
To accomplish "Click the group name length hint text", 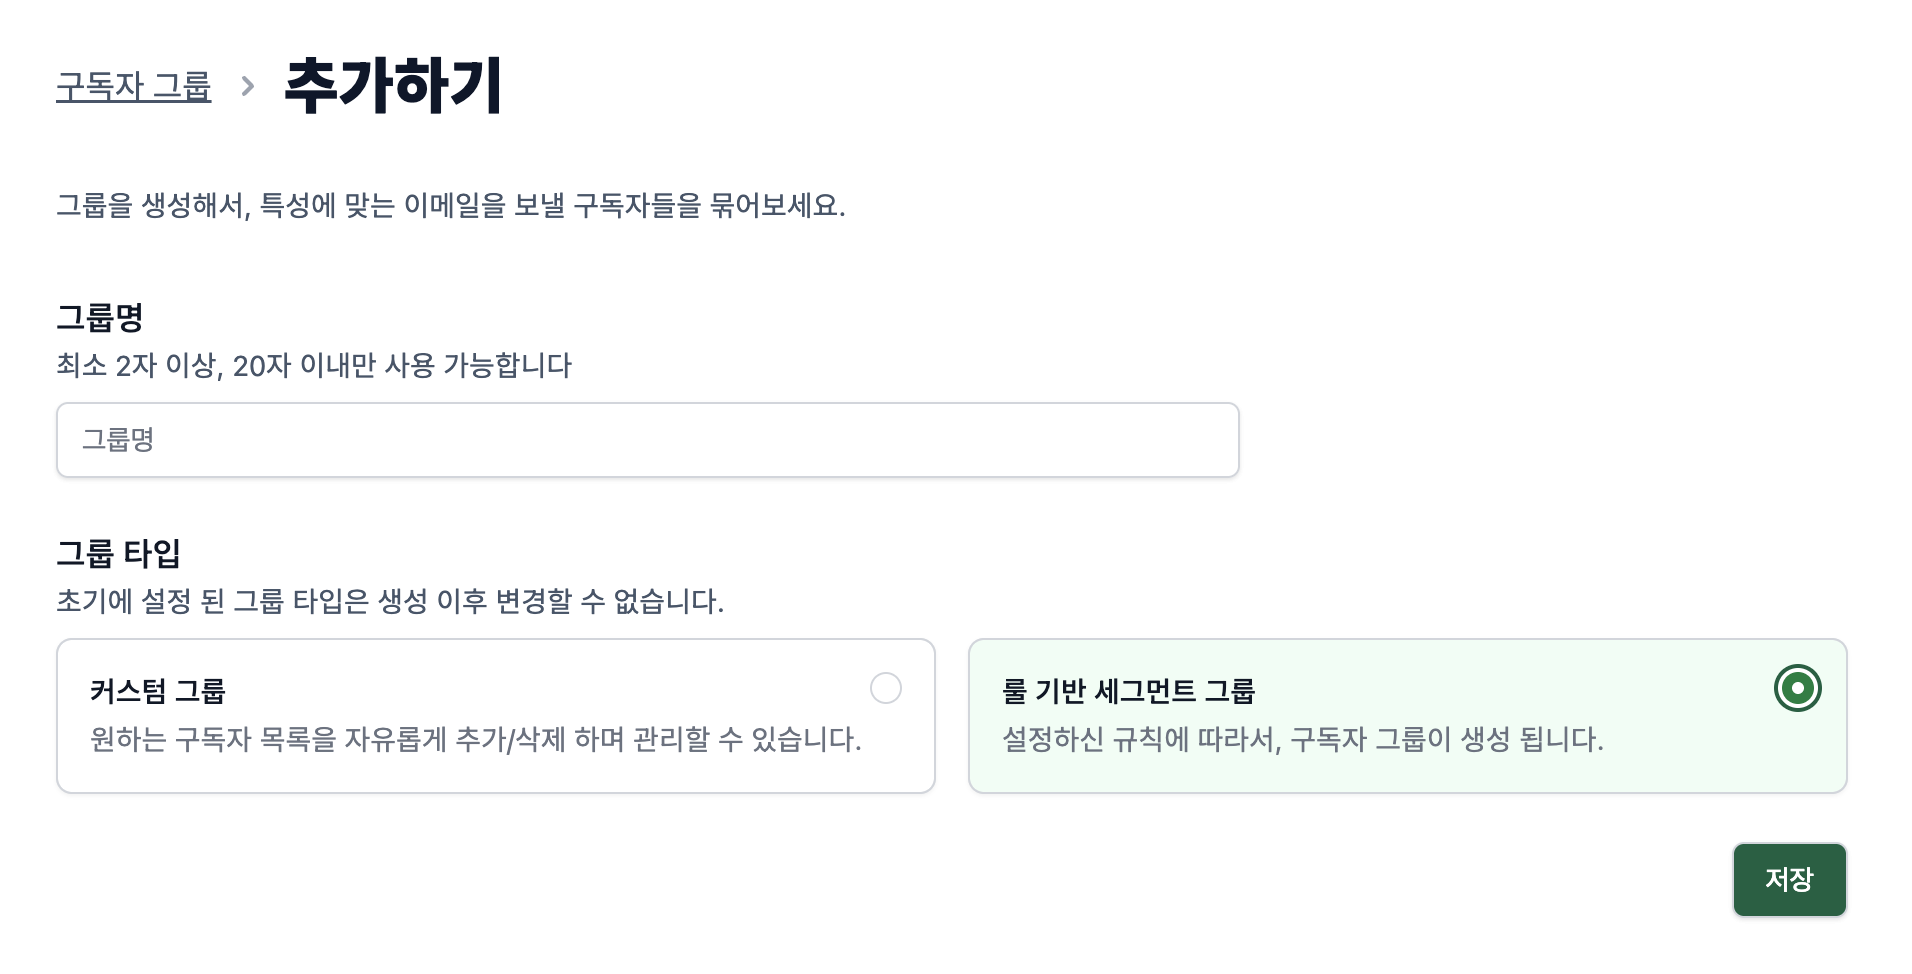I will pyautogui.click(x=315, y=366).
